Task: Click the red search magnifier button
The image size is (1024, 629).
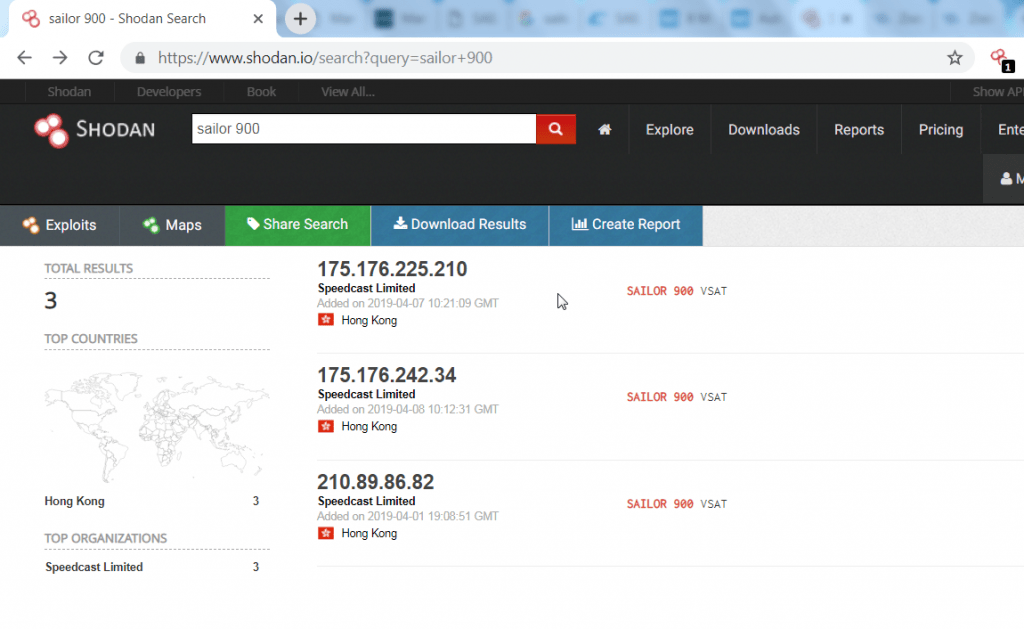Action: (x=556, y=129)
